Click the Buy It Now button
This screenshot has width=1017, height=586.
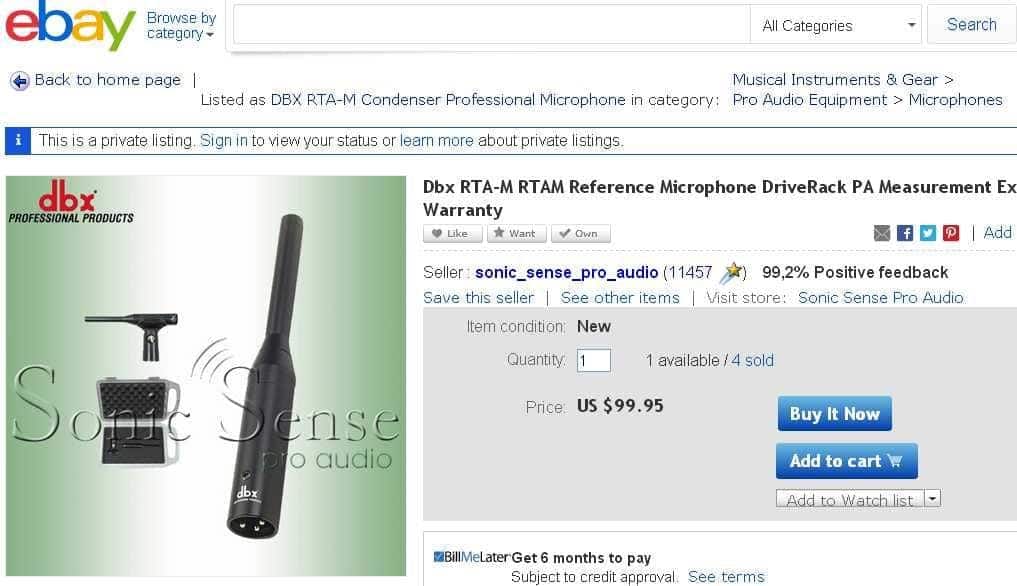(835, 413)
